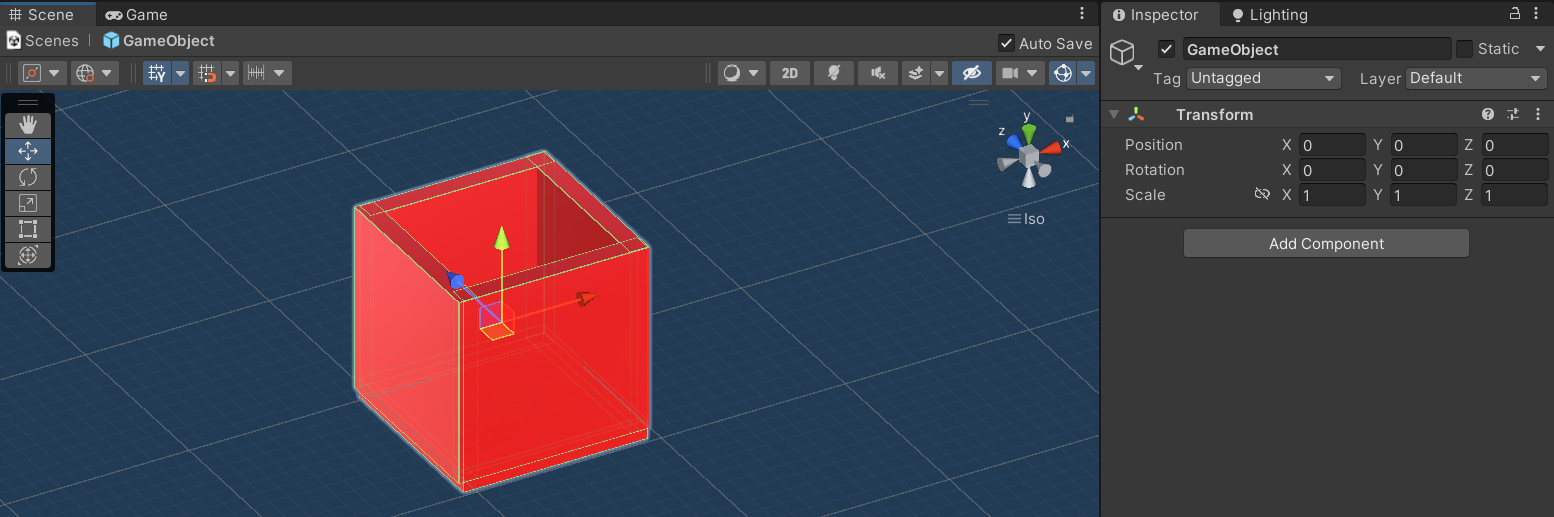Image resolution: width=1554 pixels, height=517 pixels.
Task: Switch to the Game tab
Action: coord(136,15)
